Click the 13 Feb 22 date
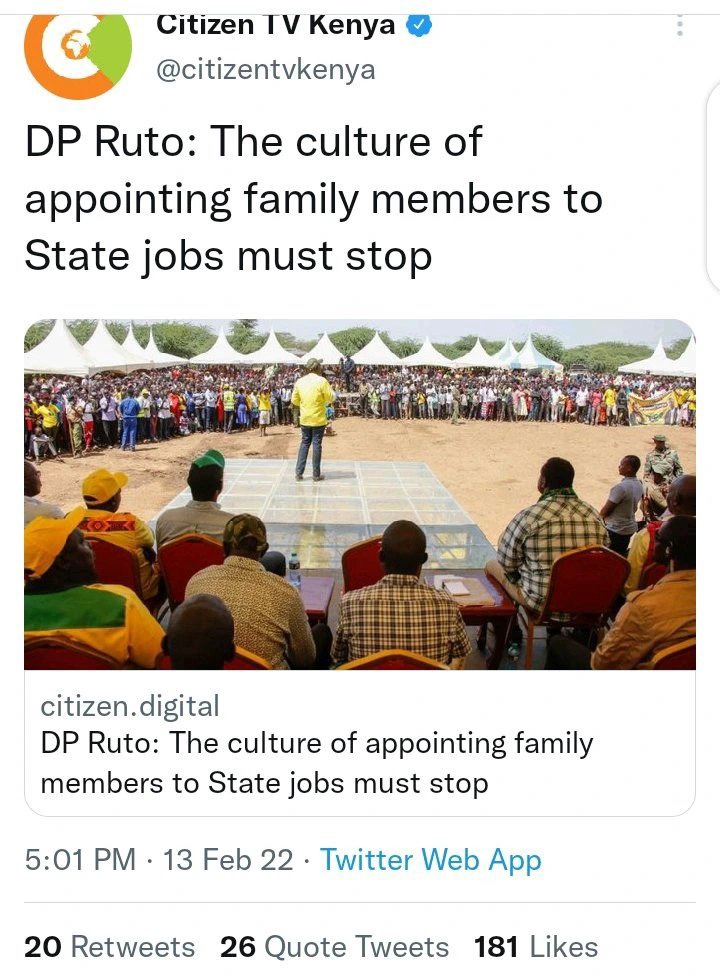This screenshot has height=980, width=720. pos(228,859)
